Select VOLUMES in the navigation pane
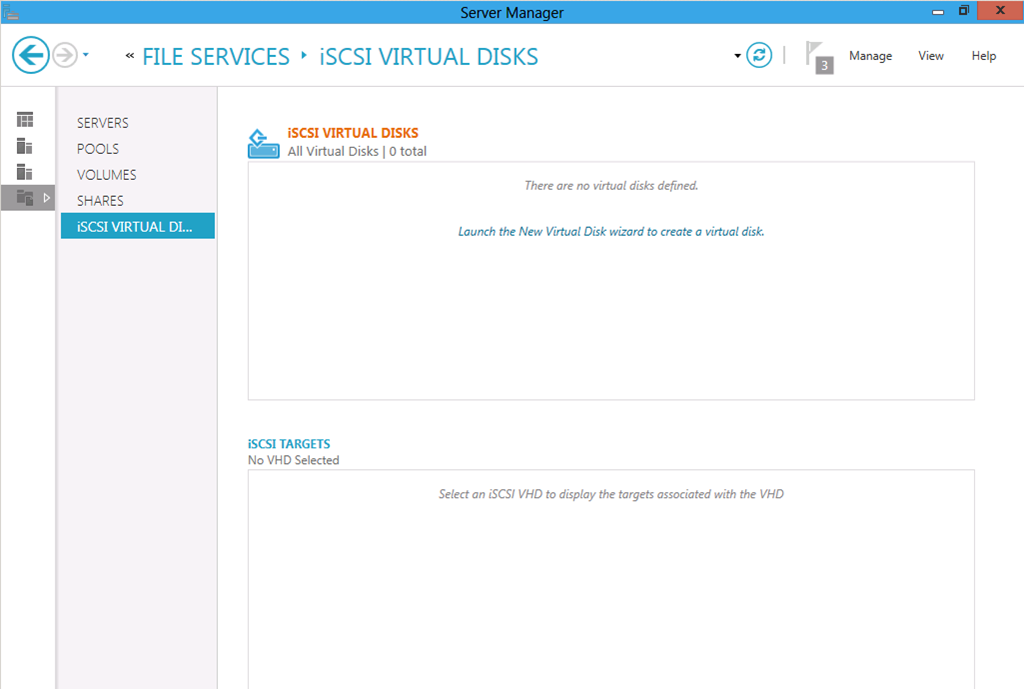This screenshot has width=1024, height=689. (106, 175)
